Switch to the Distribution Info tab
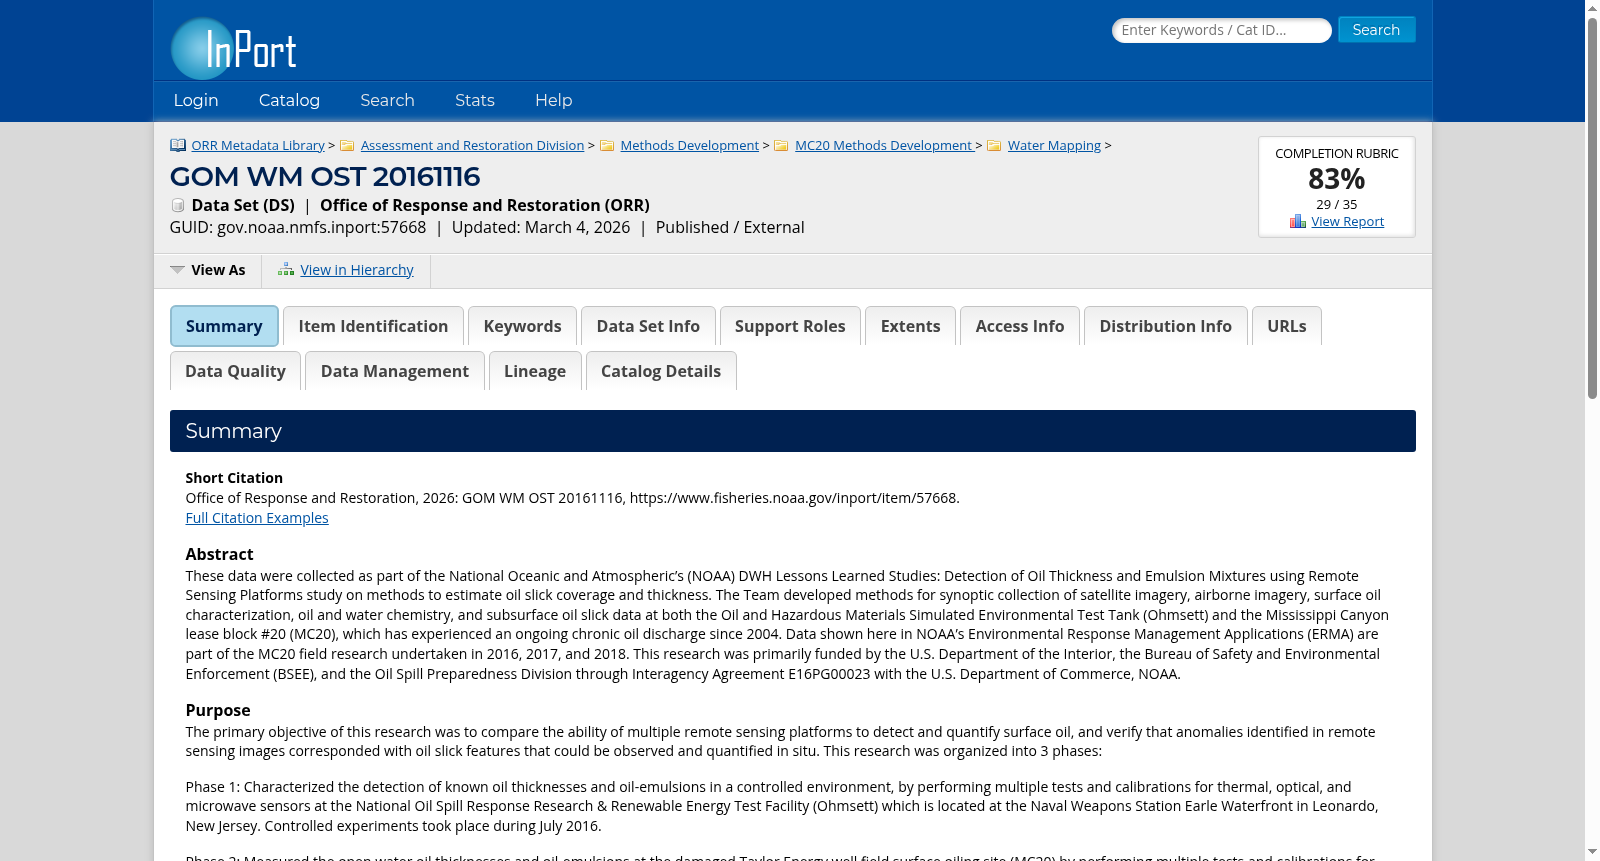Image resolution: width=1600 pixels, height=861 pixels. 1166,326
